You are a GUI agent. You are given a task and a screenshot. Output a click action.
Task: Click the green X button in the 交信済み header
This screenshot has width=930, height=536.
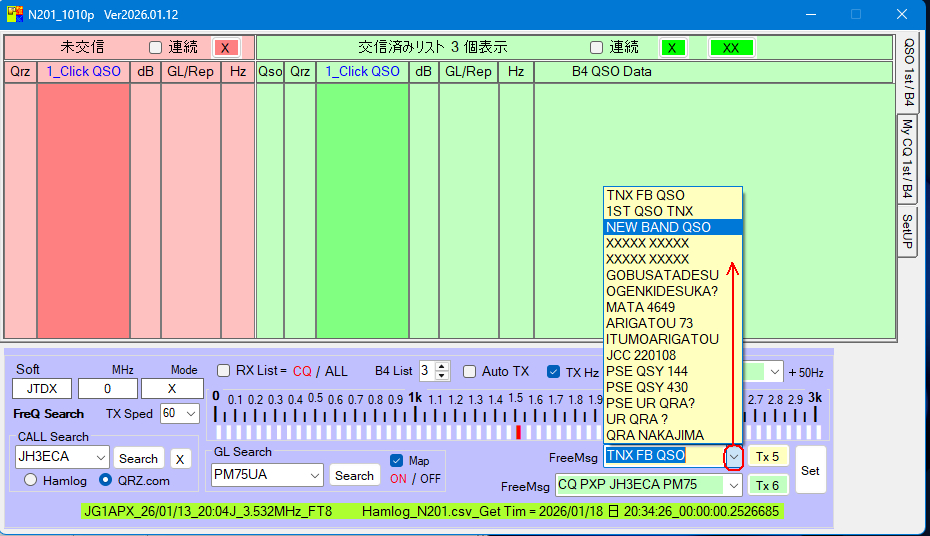pyautogui.click(x=673, y=48)
